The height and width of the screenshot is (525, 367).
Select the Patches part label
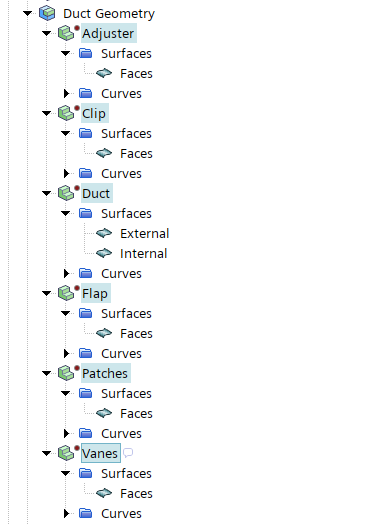pyautogui.click(x=105, y=373)
